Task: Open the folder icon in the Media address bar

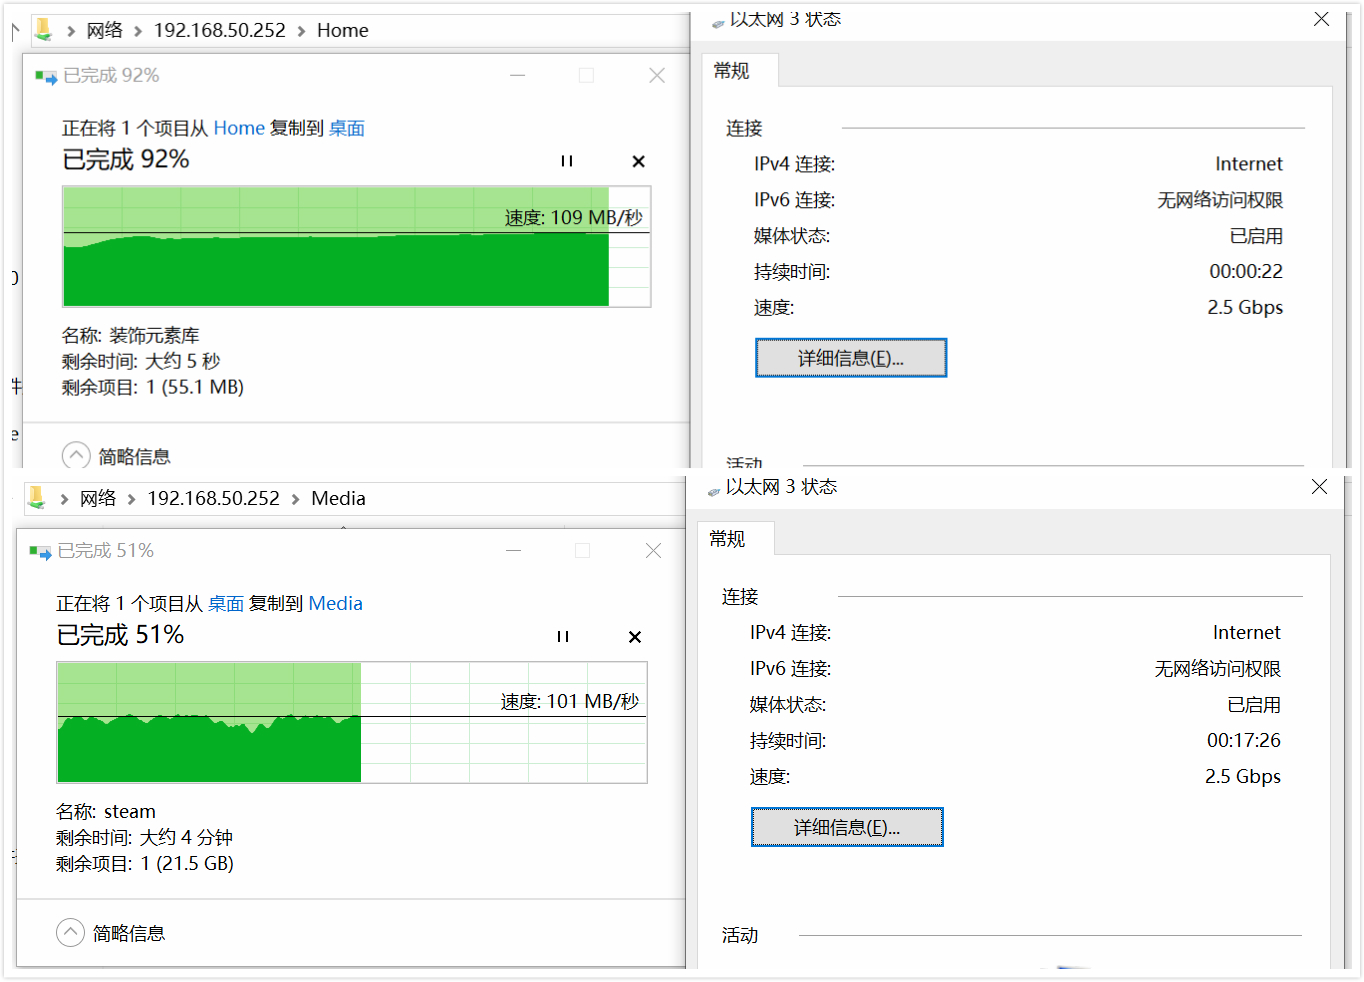Action: (x=37, y=498)
